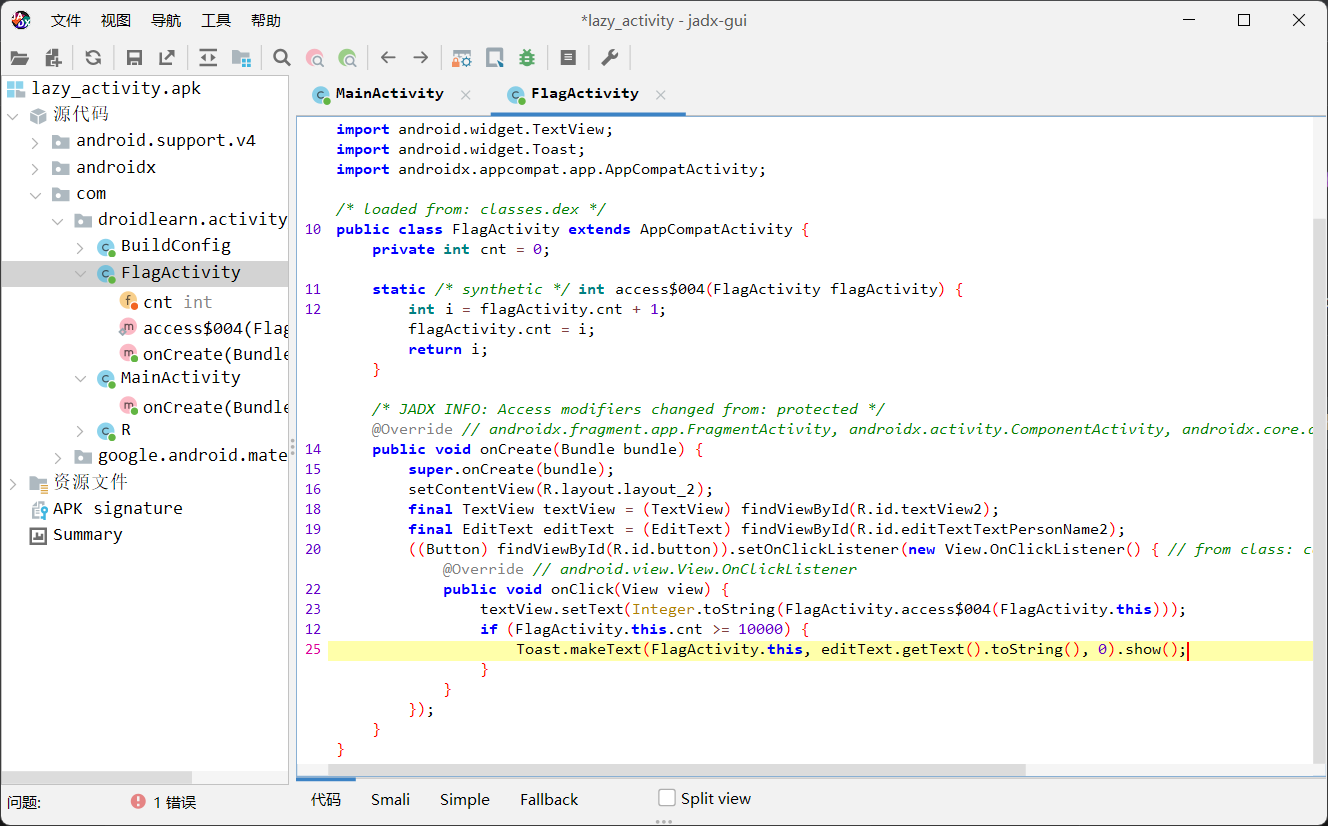
Task: Click the 1 错误 status text
Action: click(175, 802)
